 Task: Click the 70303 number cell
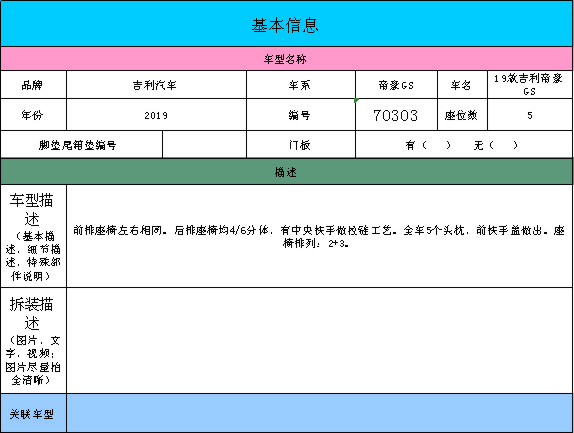pos(396,115)
